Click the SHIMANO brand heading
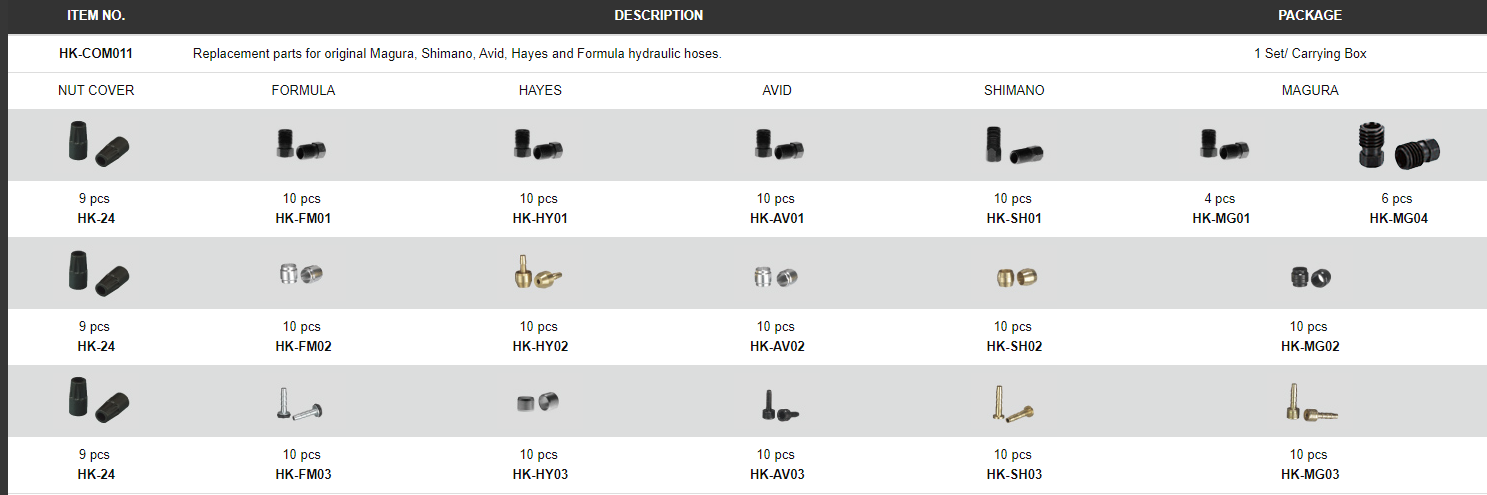Viewport: 1487px width, 495px height. tap(1013, 91)
